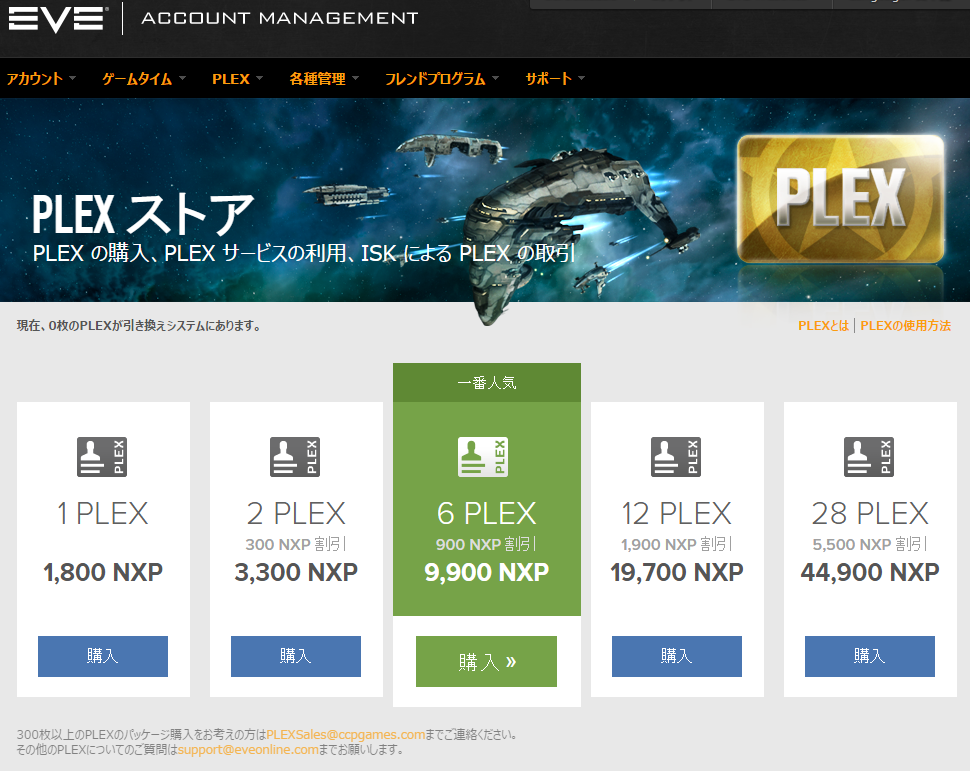Viewport: 970px width, 771px height.
Task: Click the 28 PLEX card icon
Action: pos(869,457)
